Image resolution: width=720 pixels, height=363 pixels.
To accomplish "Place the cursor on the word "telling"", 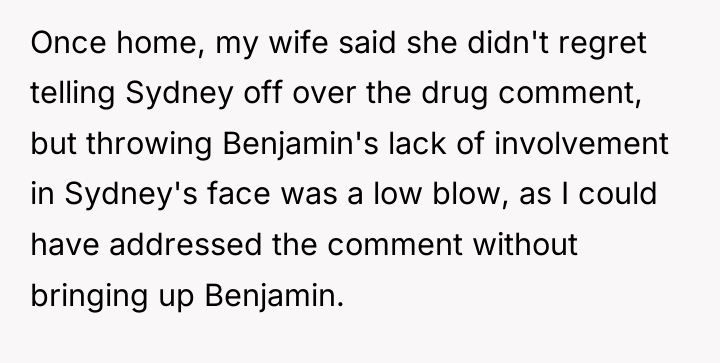I will pos(73,94).
